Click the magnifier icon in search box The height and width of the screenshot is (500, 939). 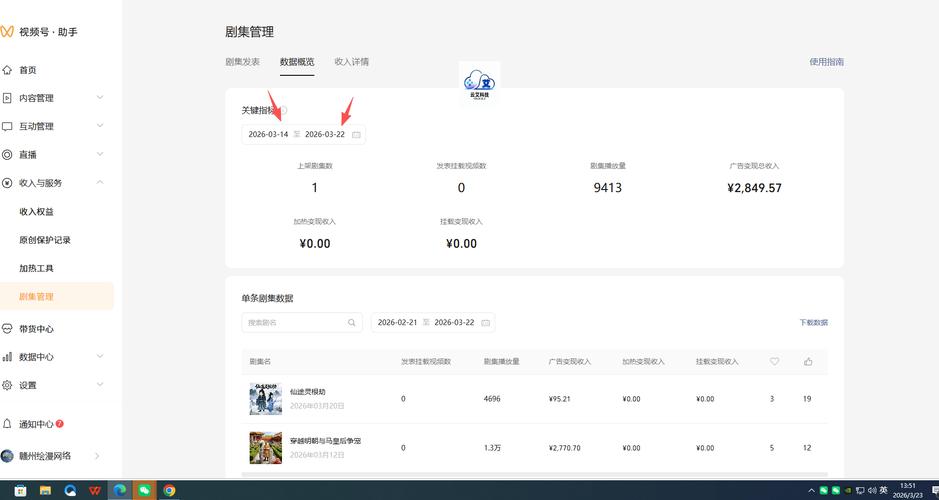(352, 323)
